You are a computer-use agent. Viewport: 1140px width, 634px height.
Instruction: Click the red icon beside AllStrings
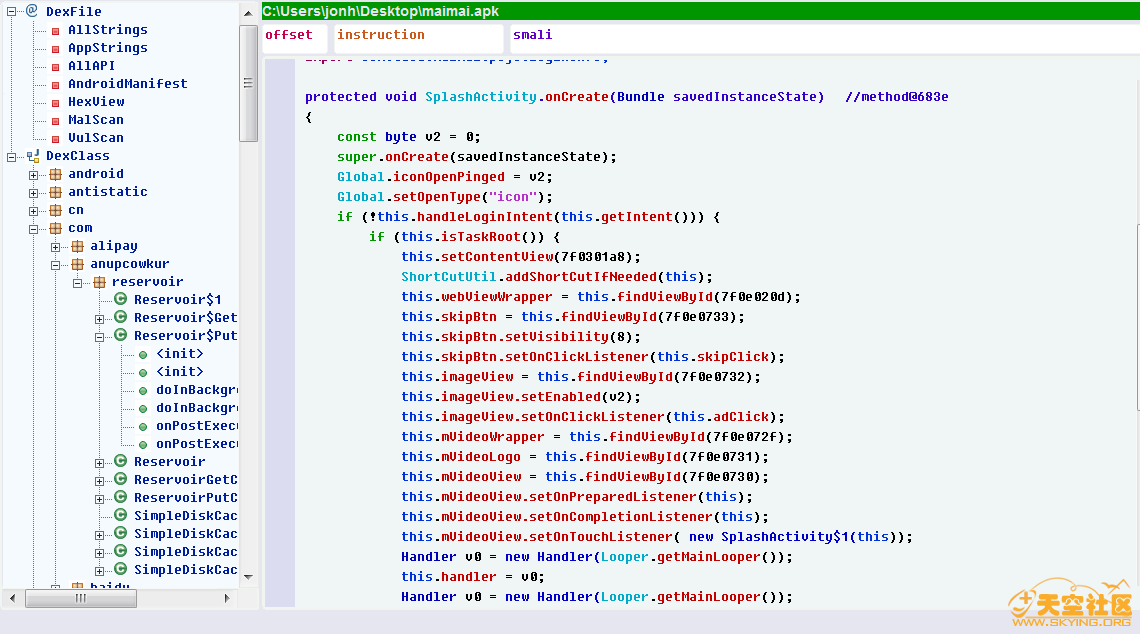[55, 30]
